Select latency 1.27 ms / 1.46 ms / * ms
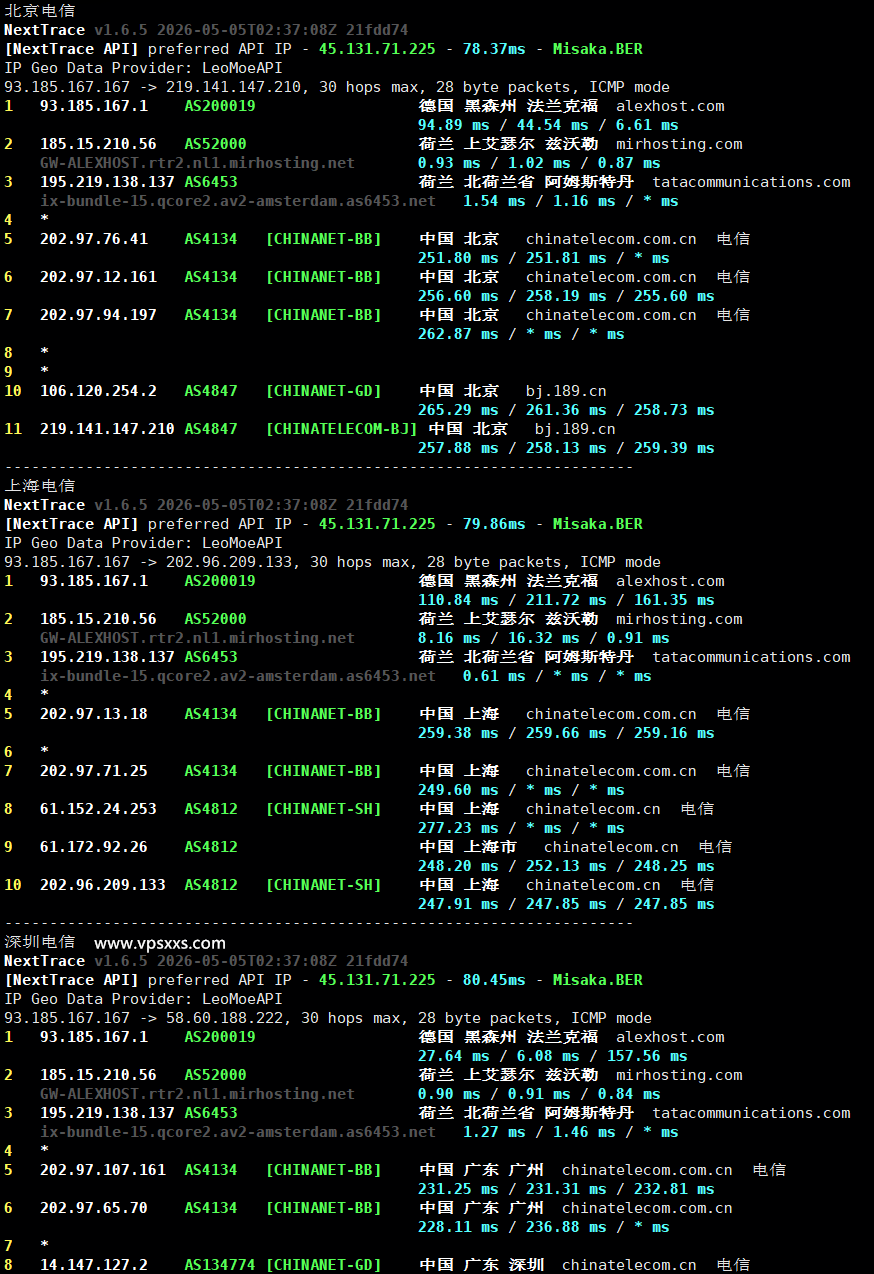The image size is (874, 1274). pyautogui.click(x=570, y=1132)
